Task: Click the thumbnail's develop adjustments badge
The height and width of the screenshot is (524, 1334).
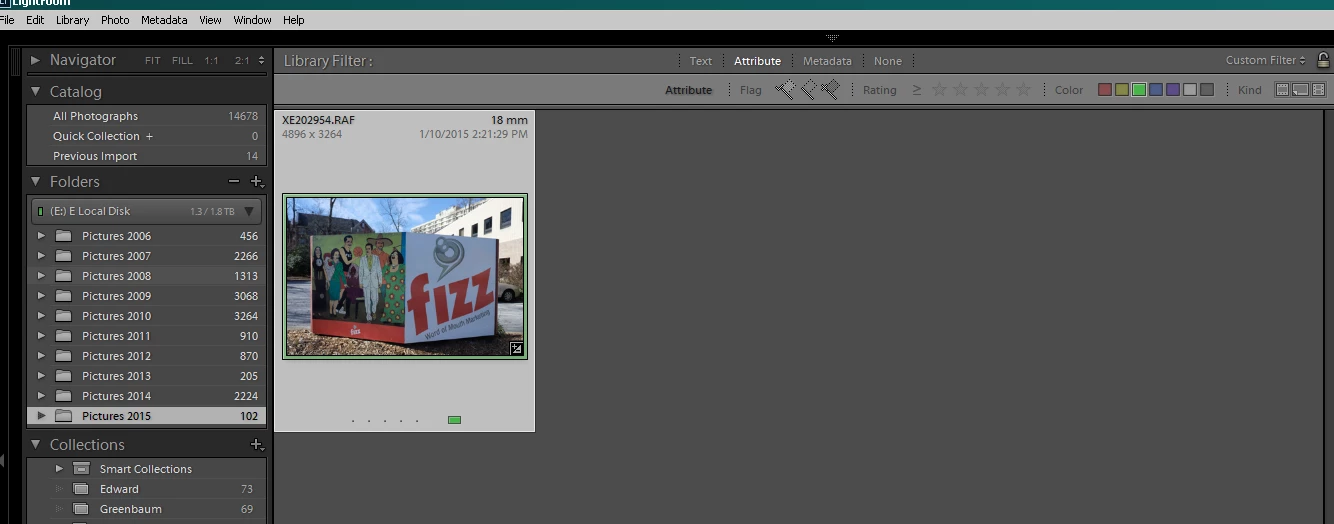Action: [x=516, y=348]
